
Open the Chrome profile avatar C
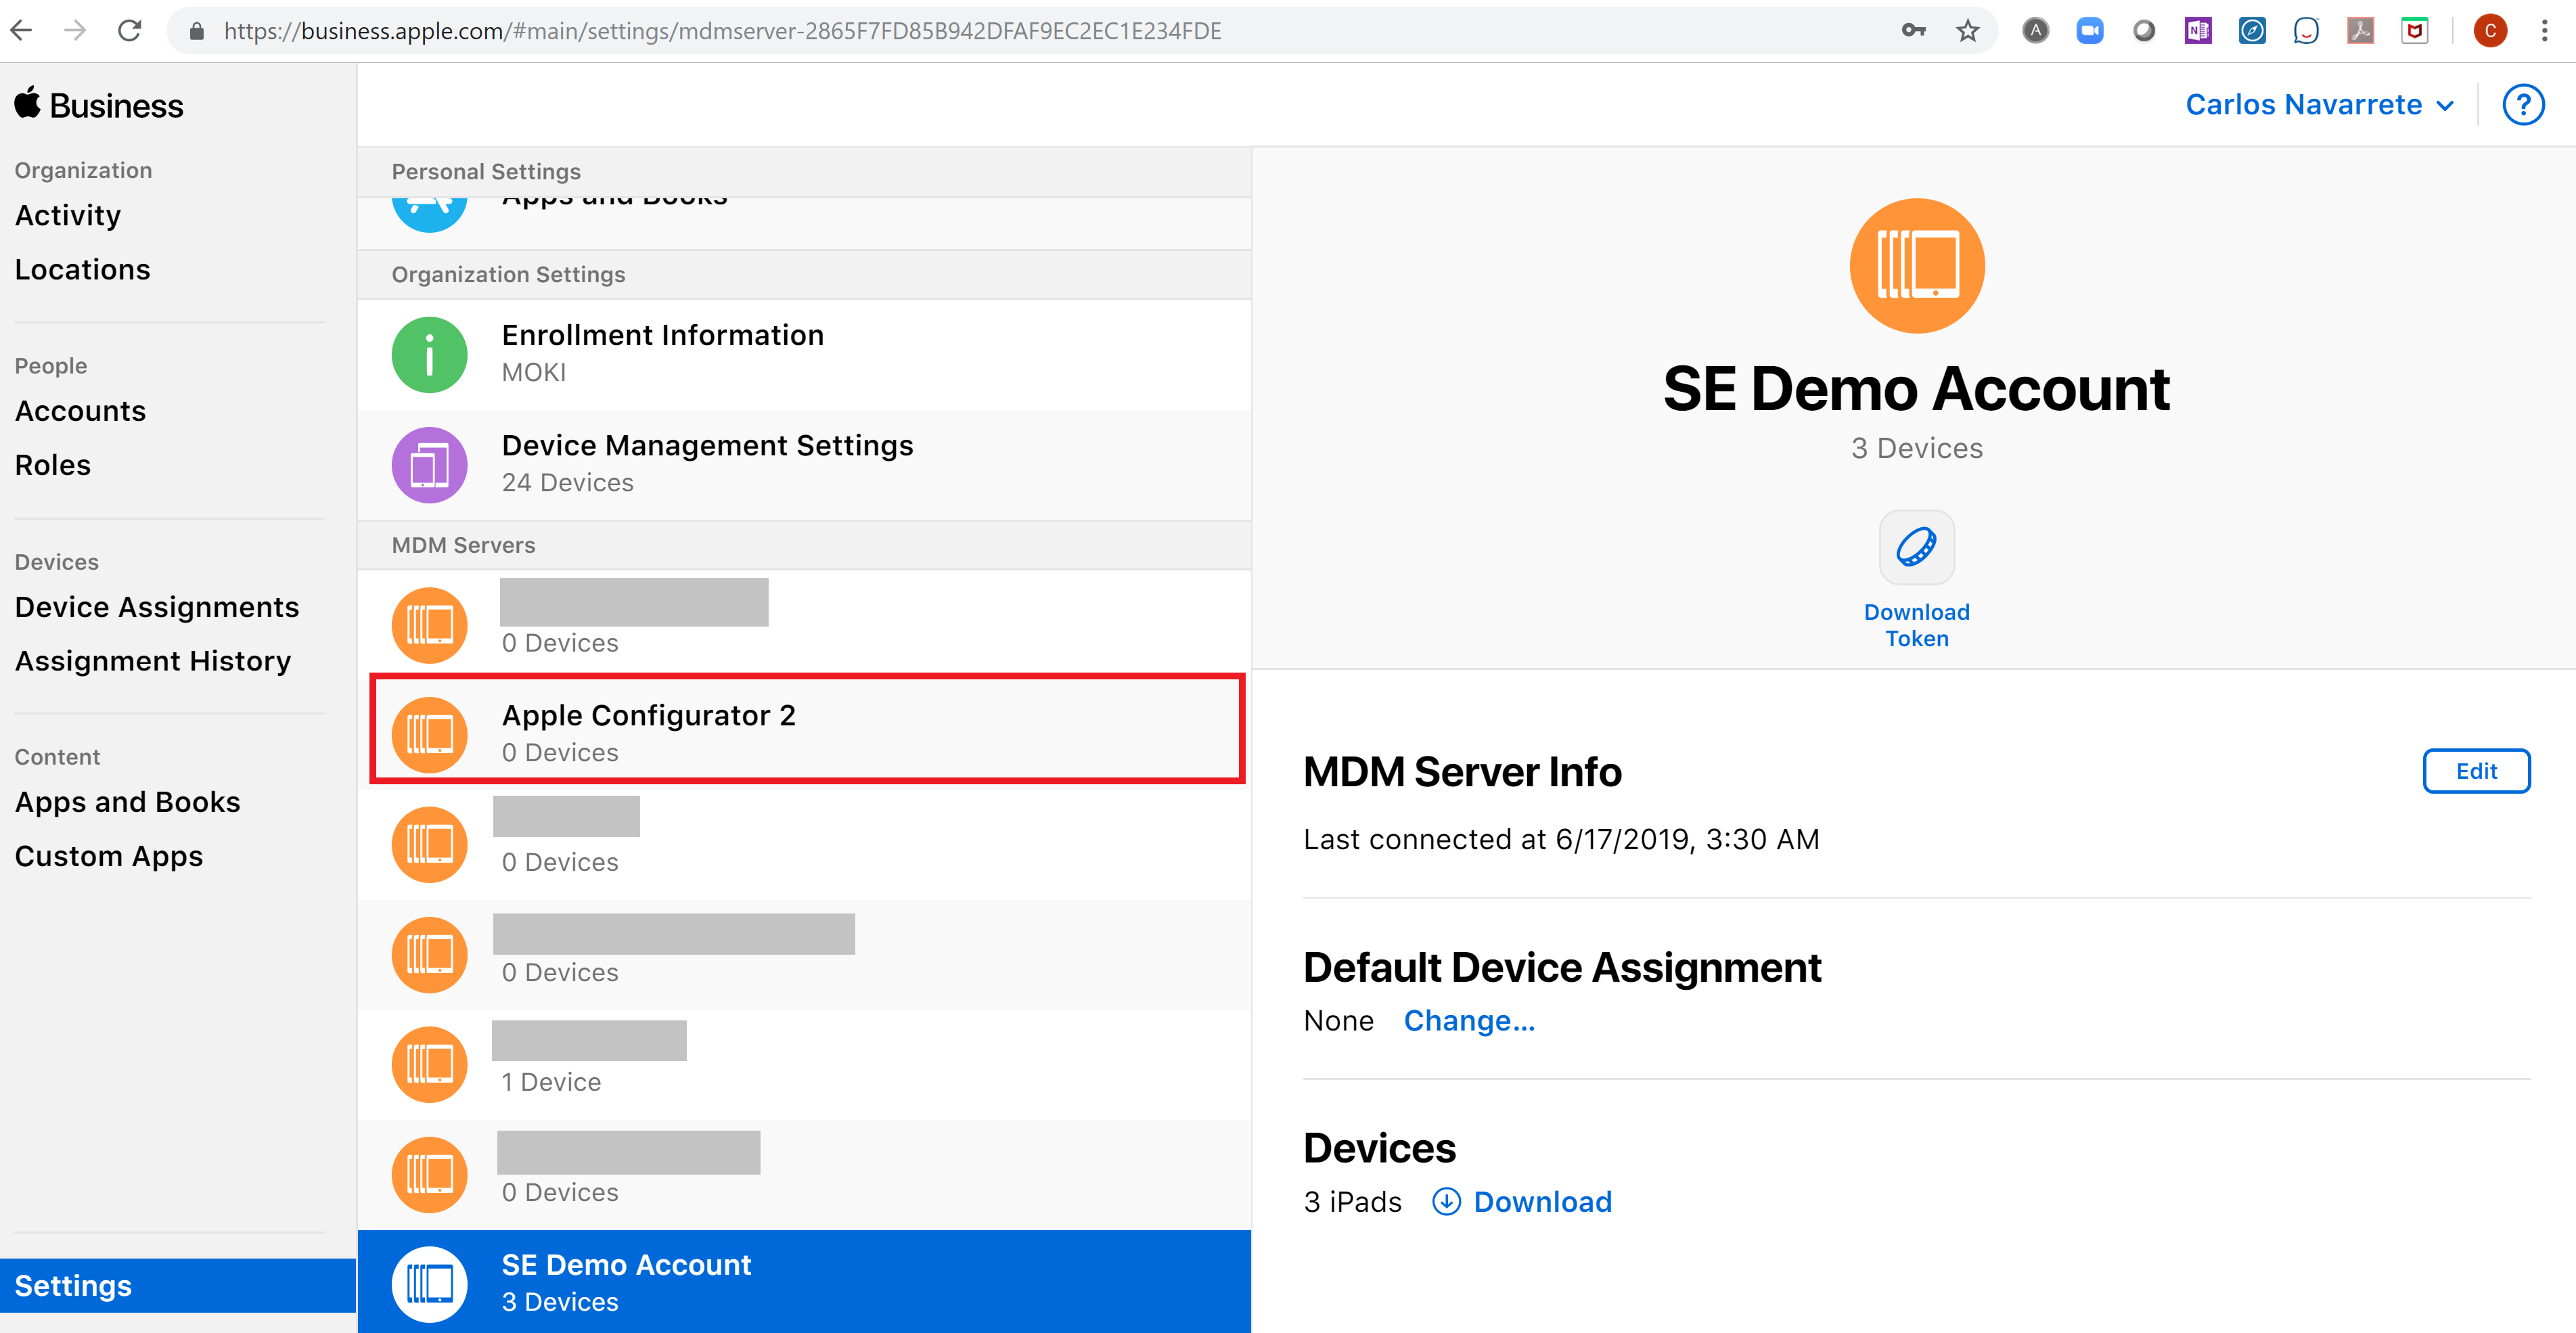point(2490,31)
